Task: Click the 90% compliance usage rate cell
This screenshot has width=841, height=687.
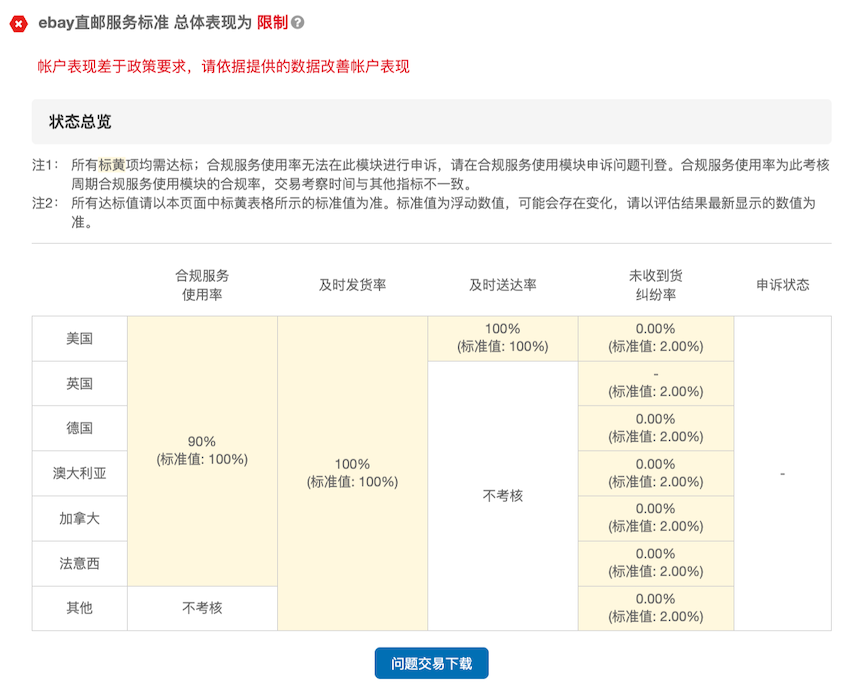Action: click(x=202, y=450)
